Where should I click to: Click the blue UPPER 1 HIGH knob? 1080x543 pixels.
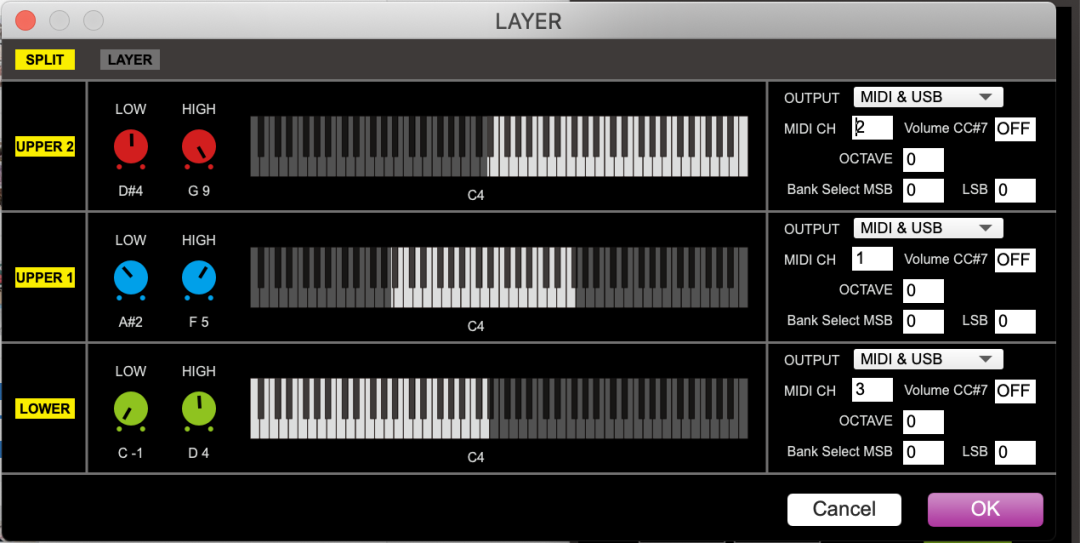coord(198,278)
